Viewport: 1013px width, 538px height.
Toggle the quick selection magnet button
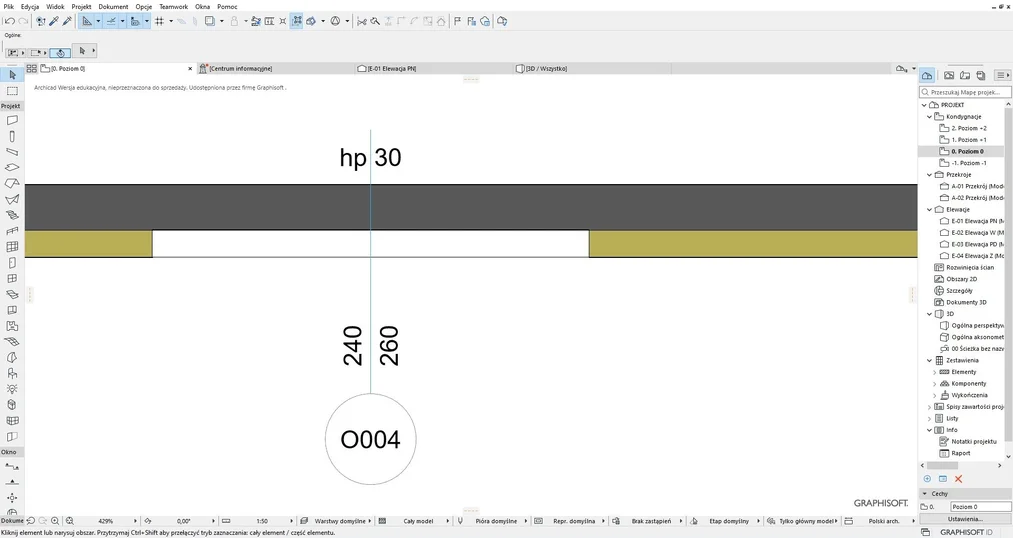point(60,52)
